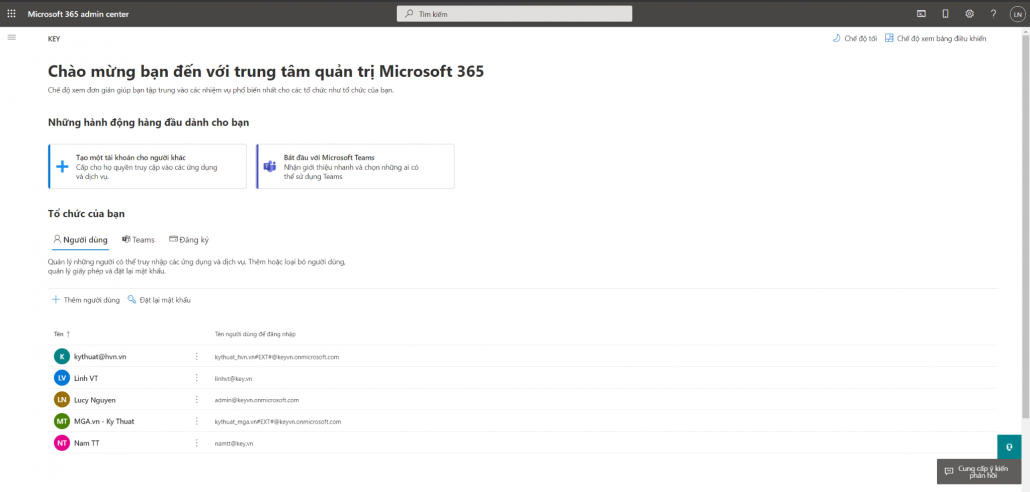
Task: Open the mobile app icon in header
Action: (945, 13)
